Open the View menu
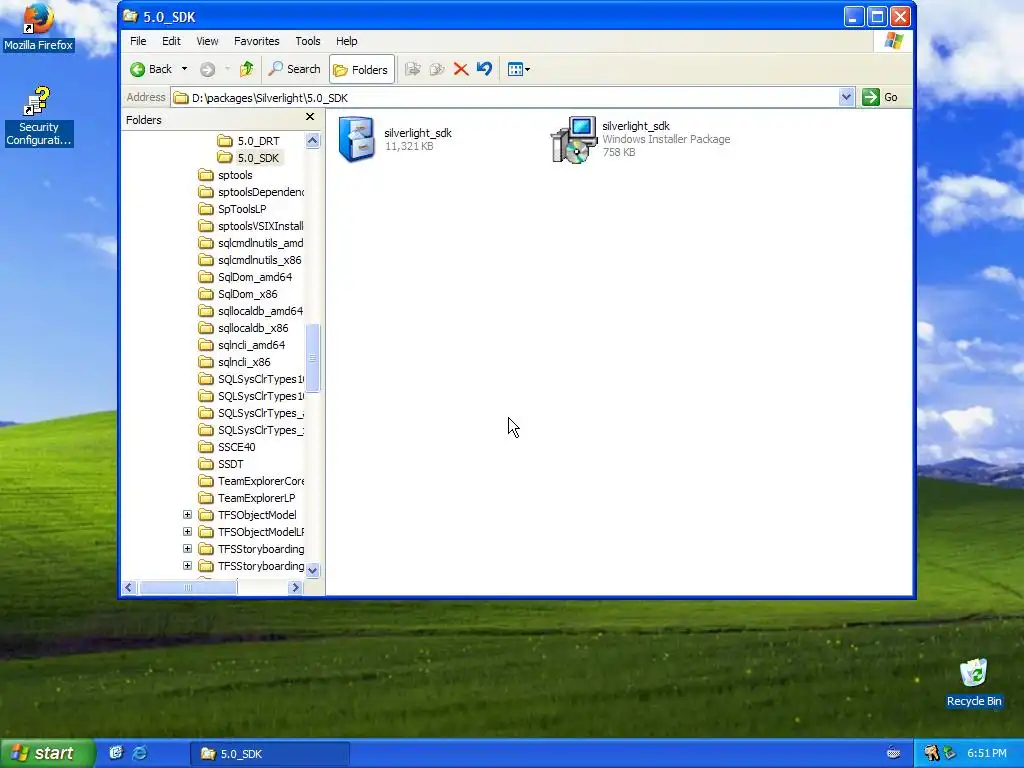Viewport: 1024px width, 768px height. (x=207, y=41)
